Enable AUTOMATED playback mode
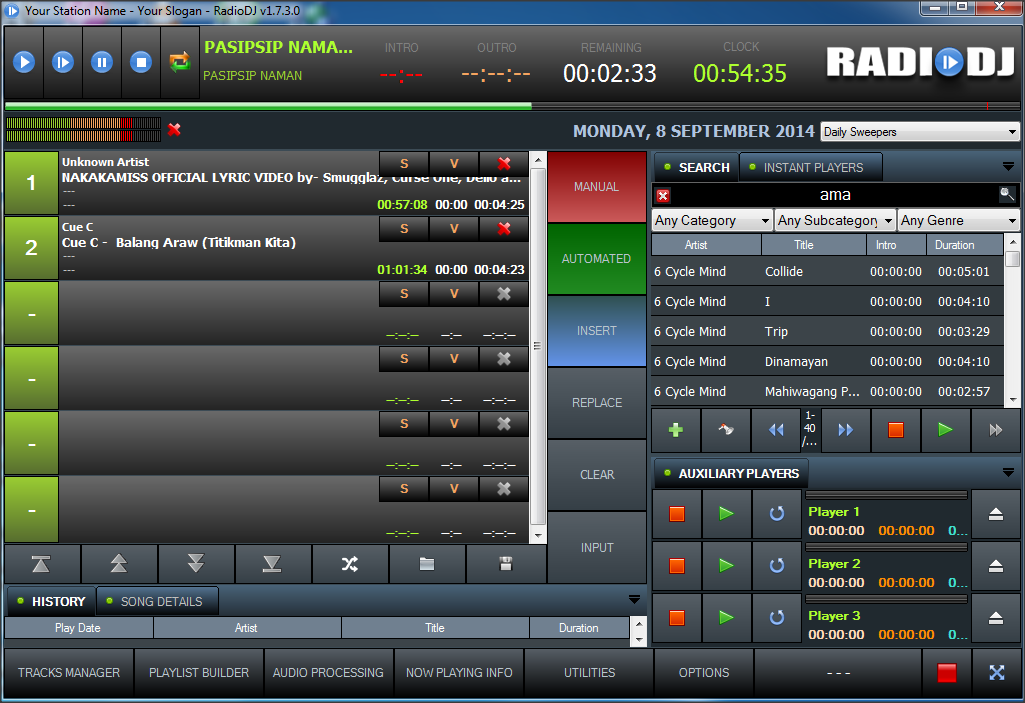The width and height of the screenshot is (1025, 703). click(596, 258)
